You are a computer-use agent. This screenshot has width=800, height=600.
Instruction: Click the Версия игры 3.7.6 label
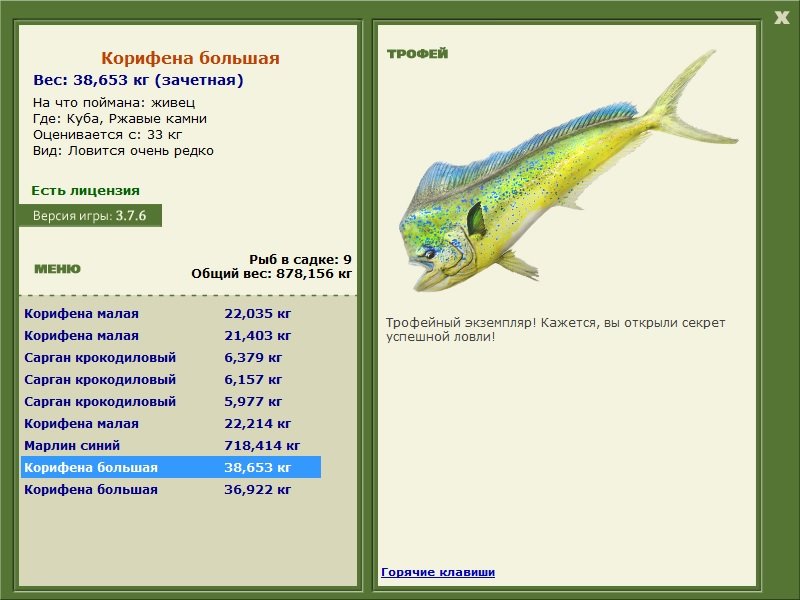[90, 216]
